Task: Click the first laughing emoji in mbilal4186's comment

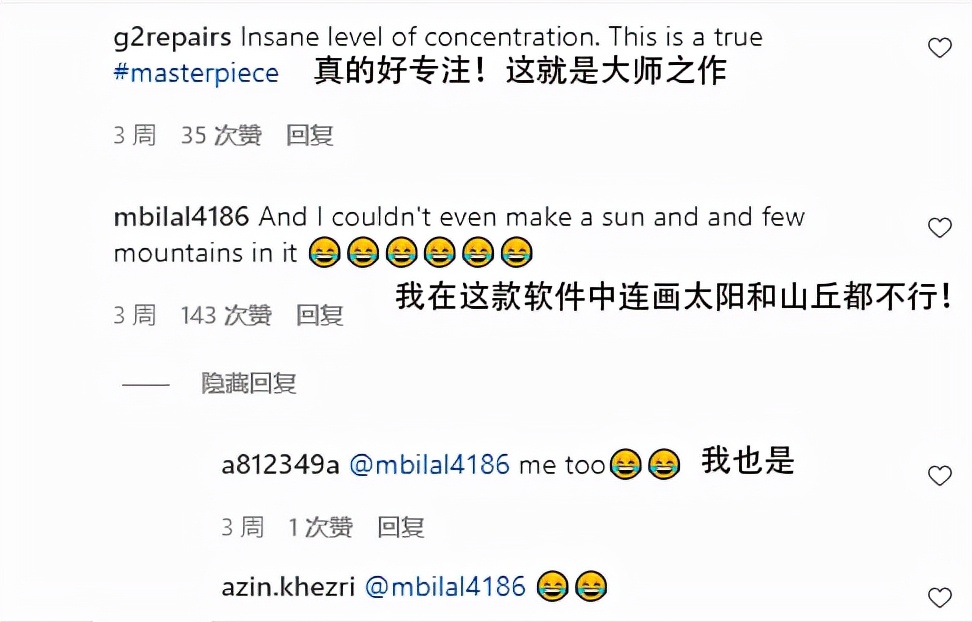Action: [324, 252]
